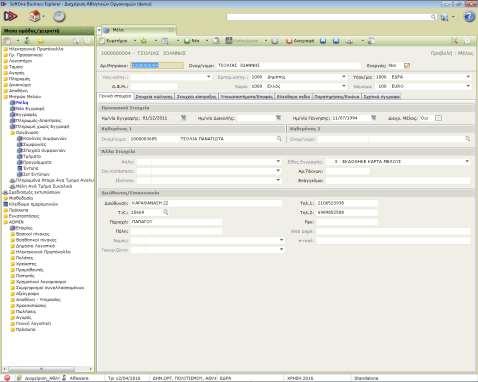The height and width of the screenshot is (382, 478).
Task: Click the e-mail input field
Action: (x=393, y=240)
